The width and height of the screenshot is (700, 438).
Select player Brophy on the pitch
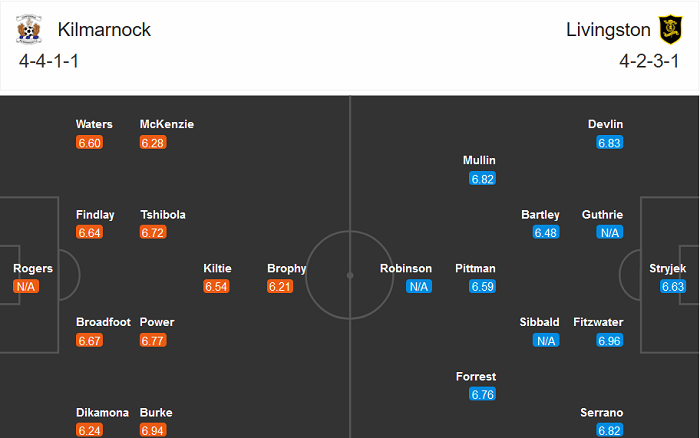tap(287, 268)
